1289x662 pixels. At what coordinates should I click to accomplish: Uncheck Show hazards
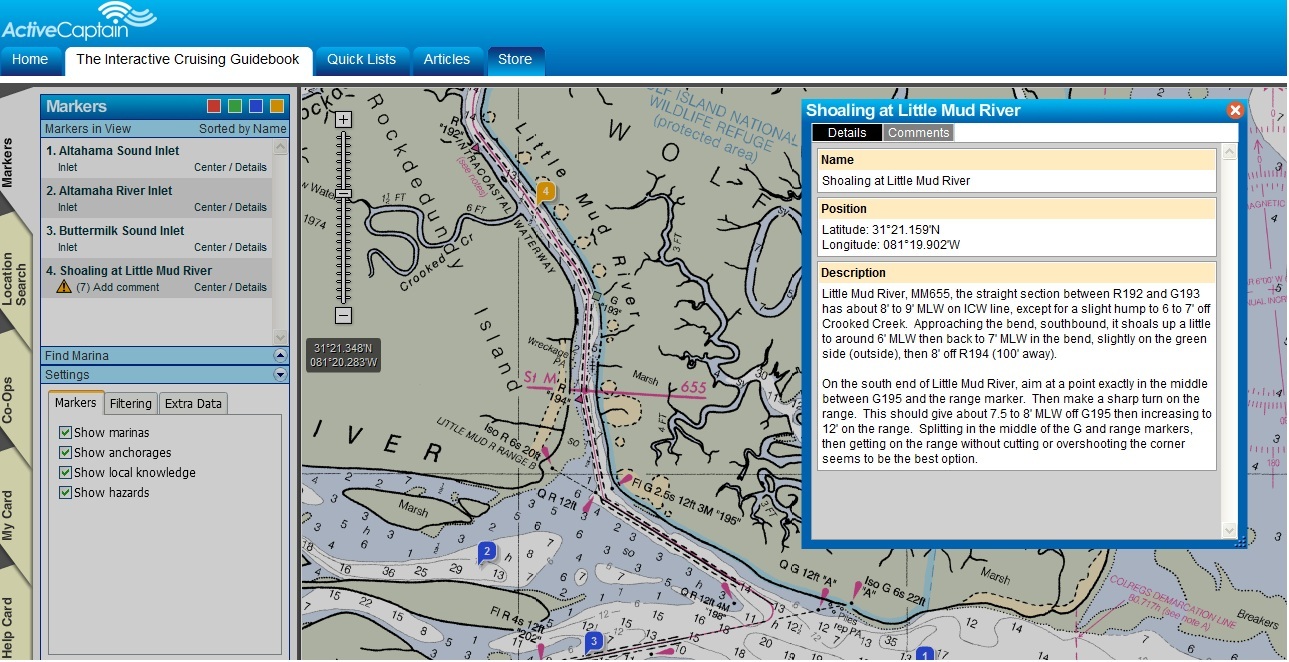click(x=65, y=493)
